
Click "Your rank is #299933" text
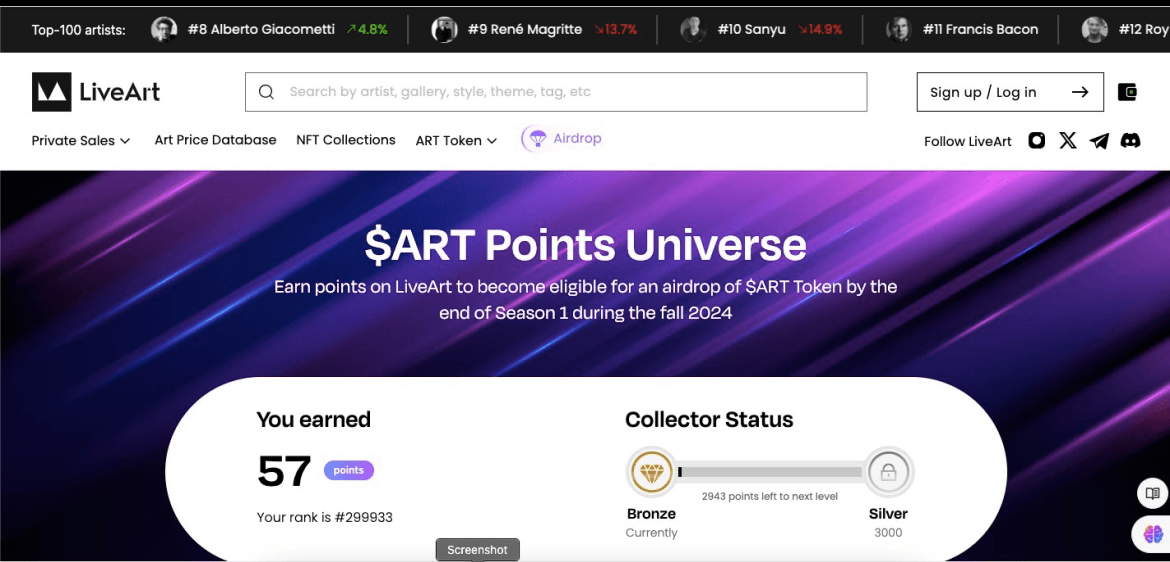click(x=325, y=517)
